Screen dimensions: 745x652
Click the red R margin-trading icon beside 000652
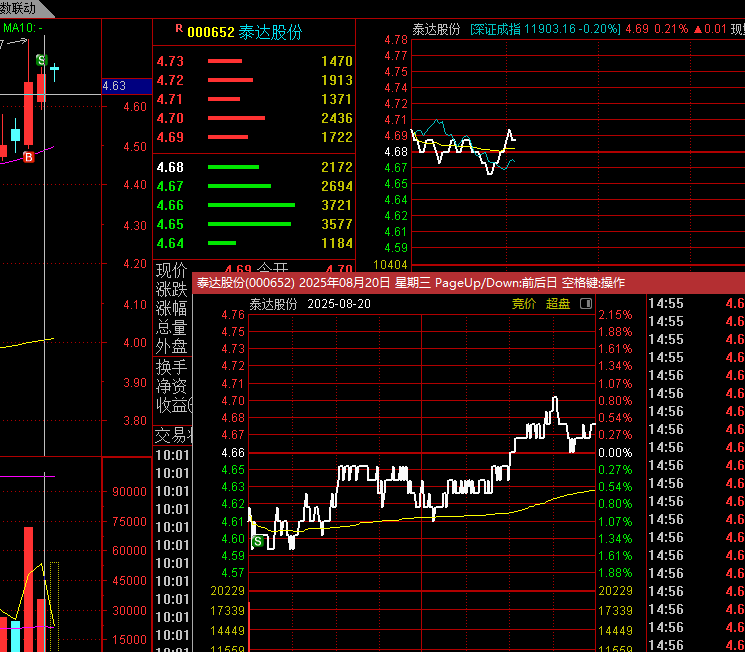[x=179, y=29]
